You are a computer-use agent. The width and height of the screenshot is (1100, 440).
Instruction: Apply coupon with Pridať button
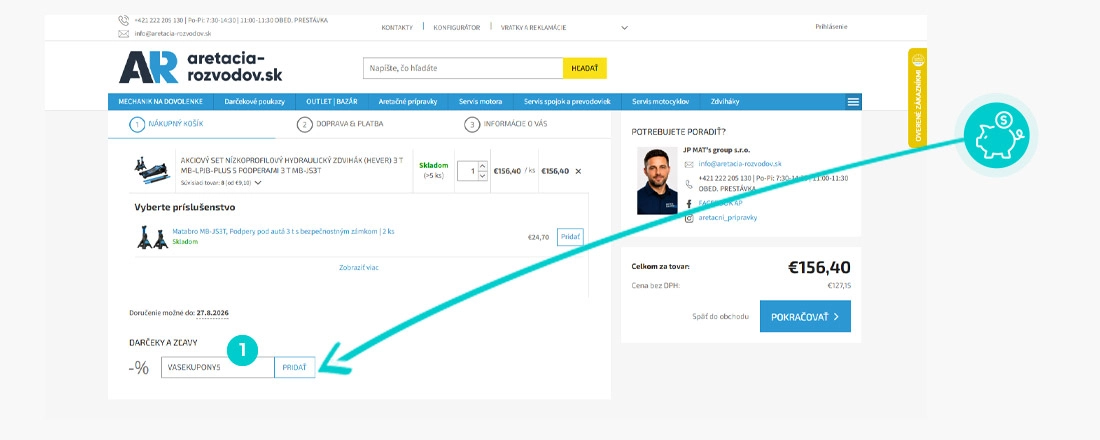click(295, 368)
